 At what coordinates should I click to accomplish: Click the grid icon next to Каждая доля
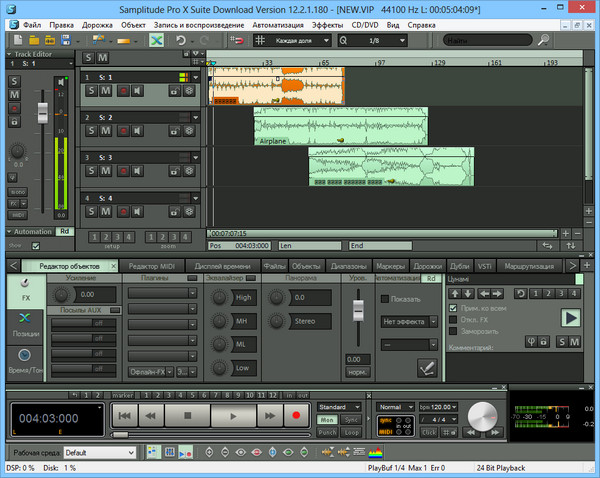pyautogui.click(x=260, y=40)
